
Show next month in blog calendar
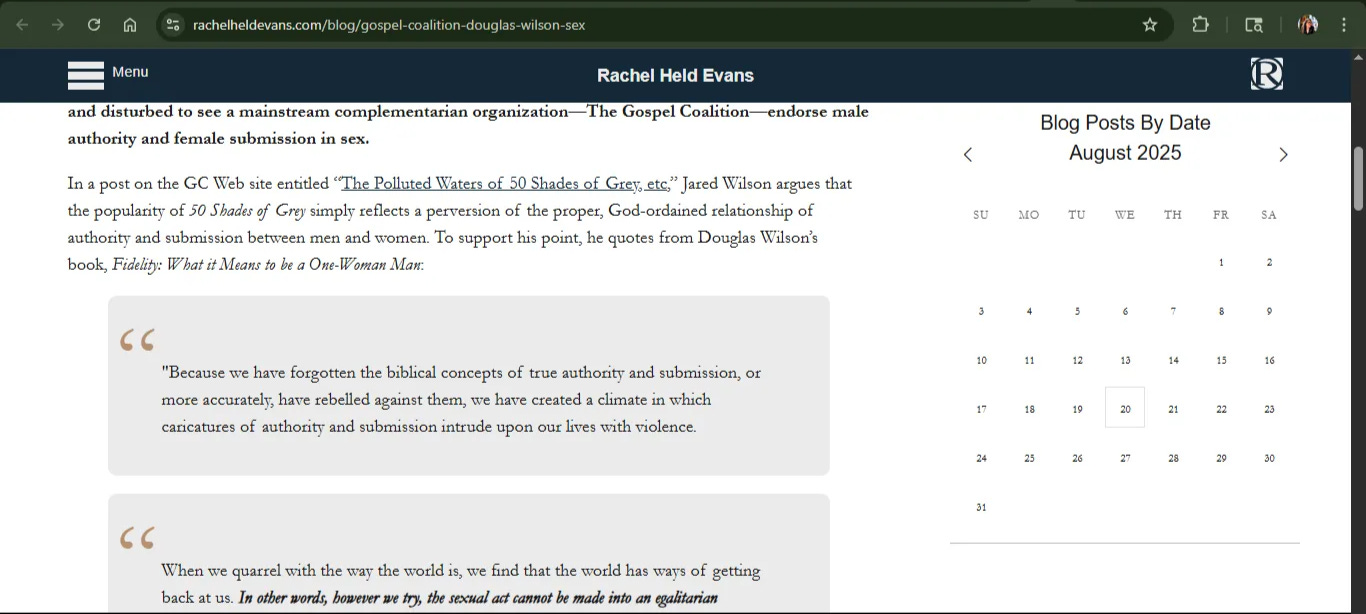pos(1283,154)
